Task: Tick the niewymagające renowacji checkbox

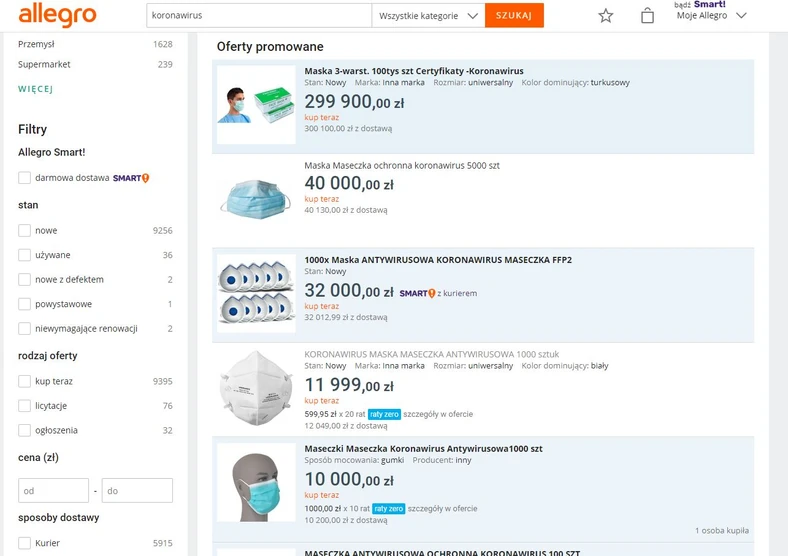Action: 25,329
